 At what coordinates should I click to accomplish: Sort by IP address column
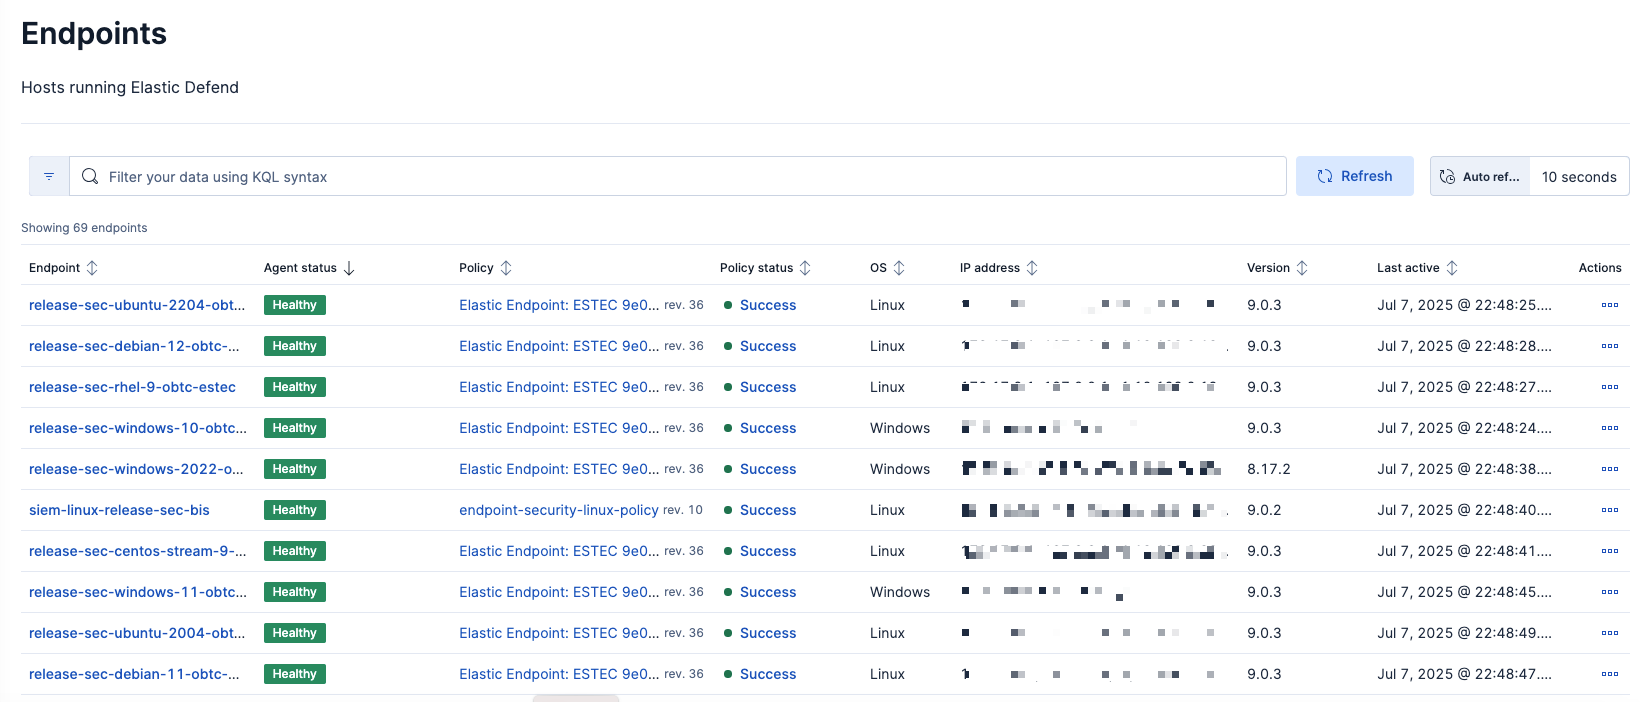point(1032,268)
